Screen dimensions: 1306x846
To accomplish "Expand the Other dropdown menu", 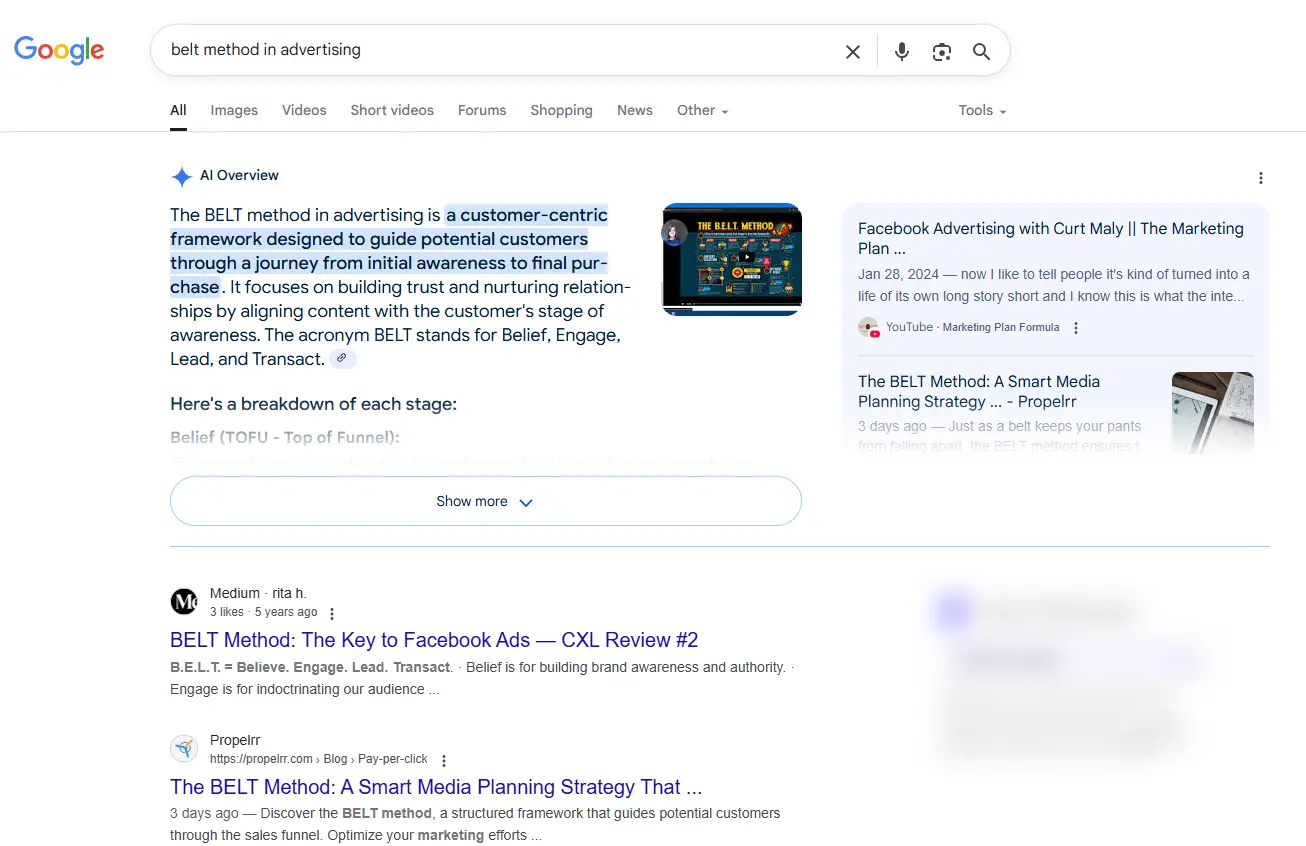I will point(702,110).
